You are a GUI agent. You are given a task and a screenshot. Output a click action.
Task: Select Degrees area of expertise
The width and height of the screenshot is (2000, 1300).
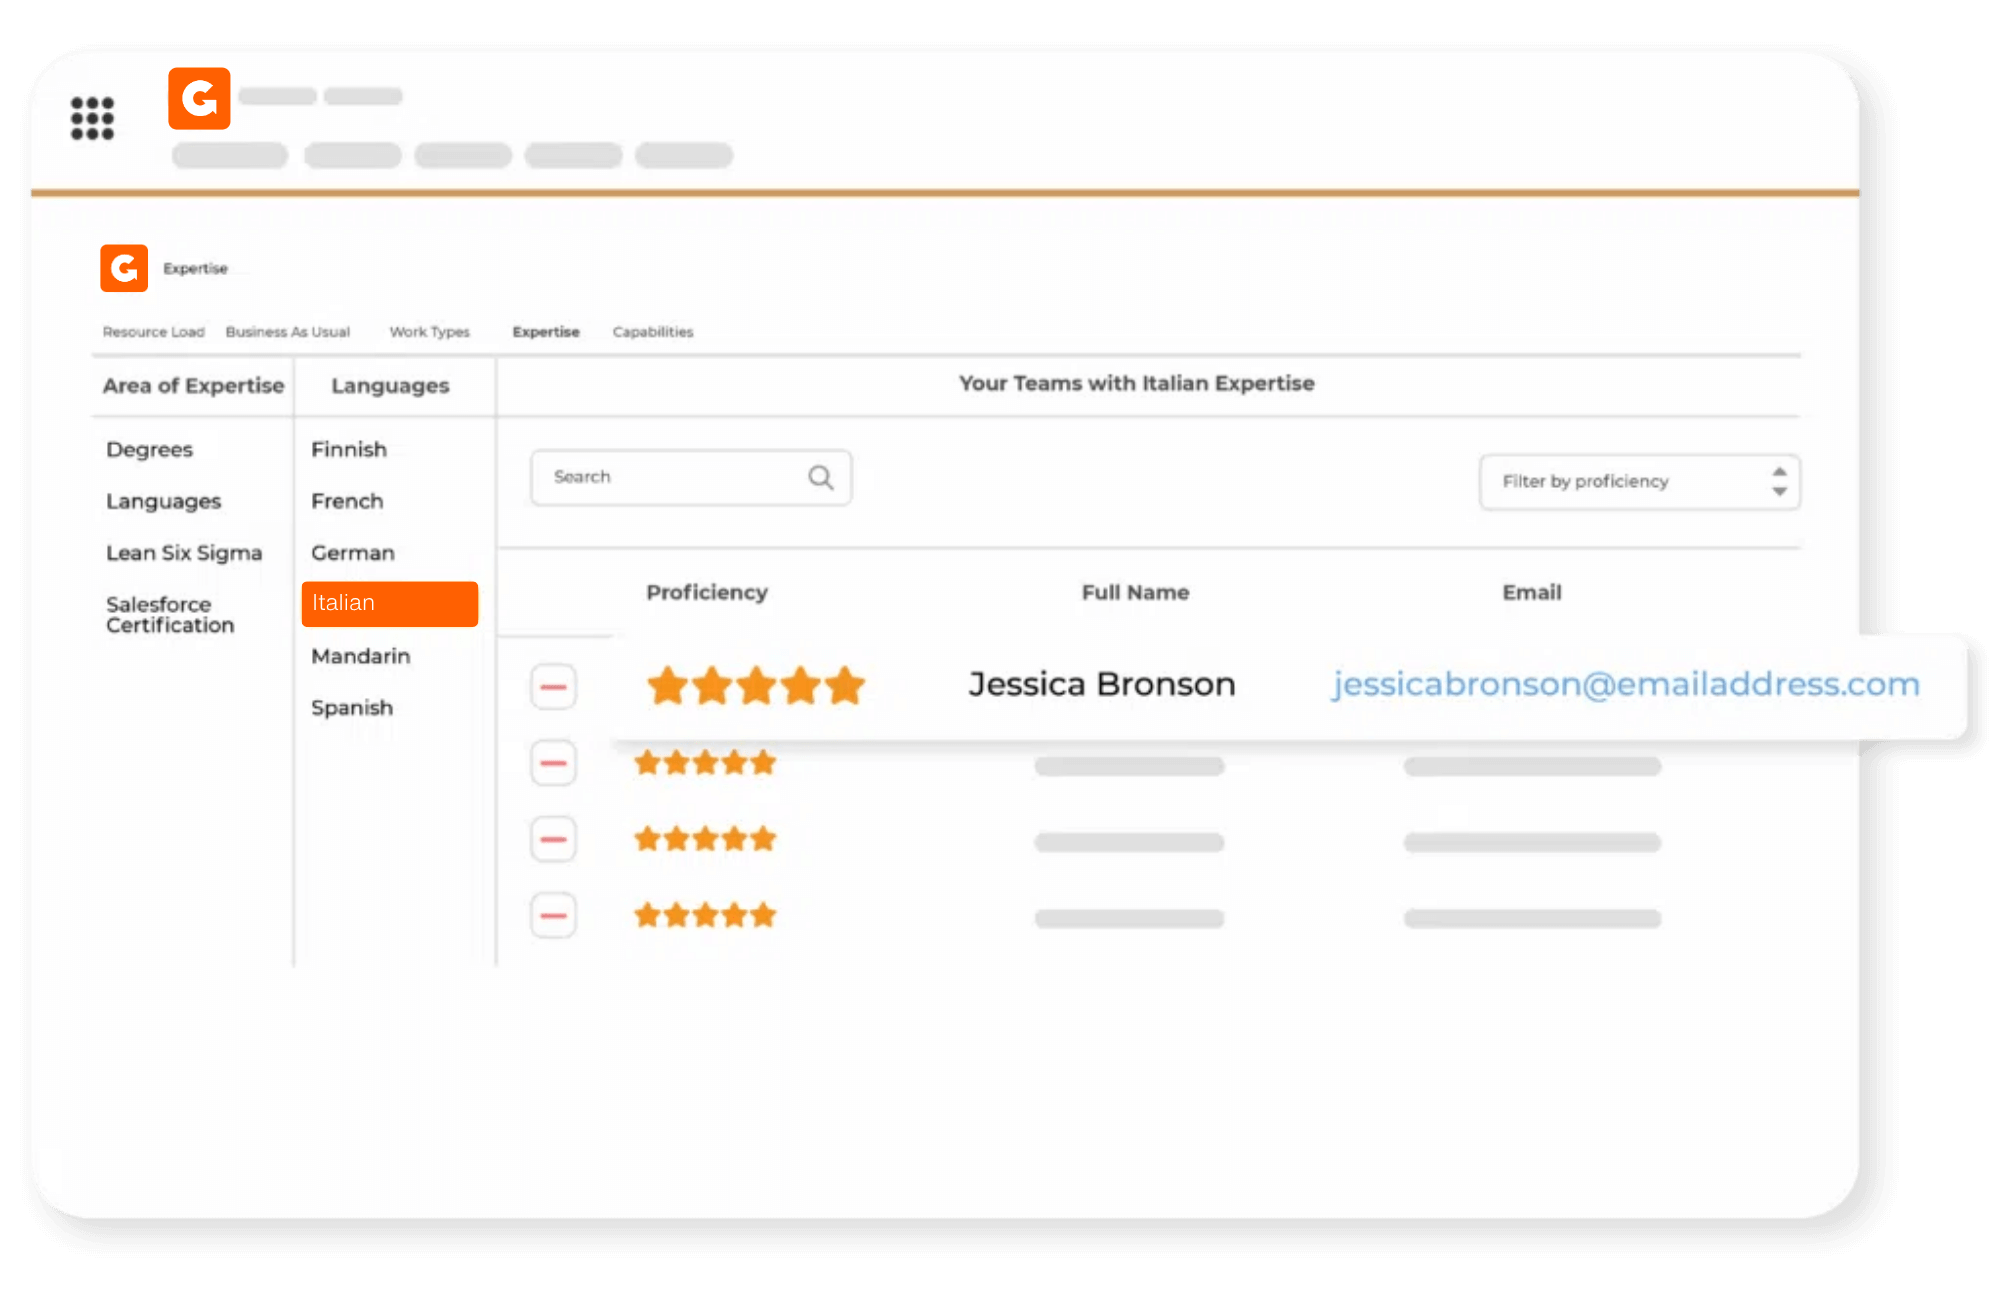click(150, 450)
